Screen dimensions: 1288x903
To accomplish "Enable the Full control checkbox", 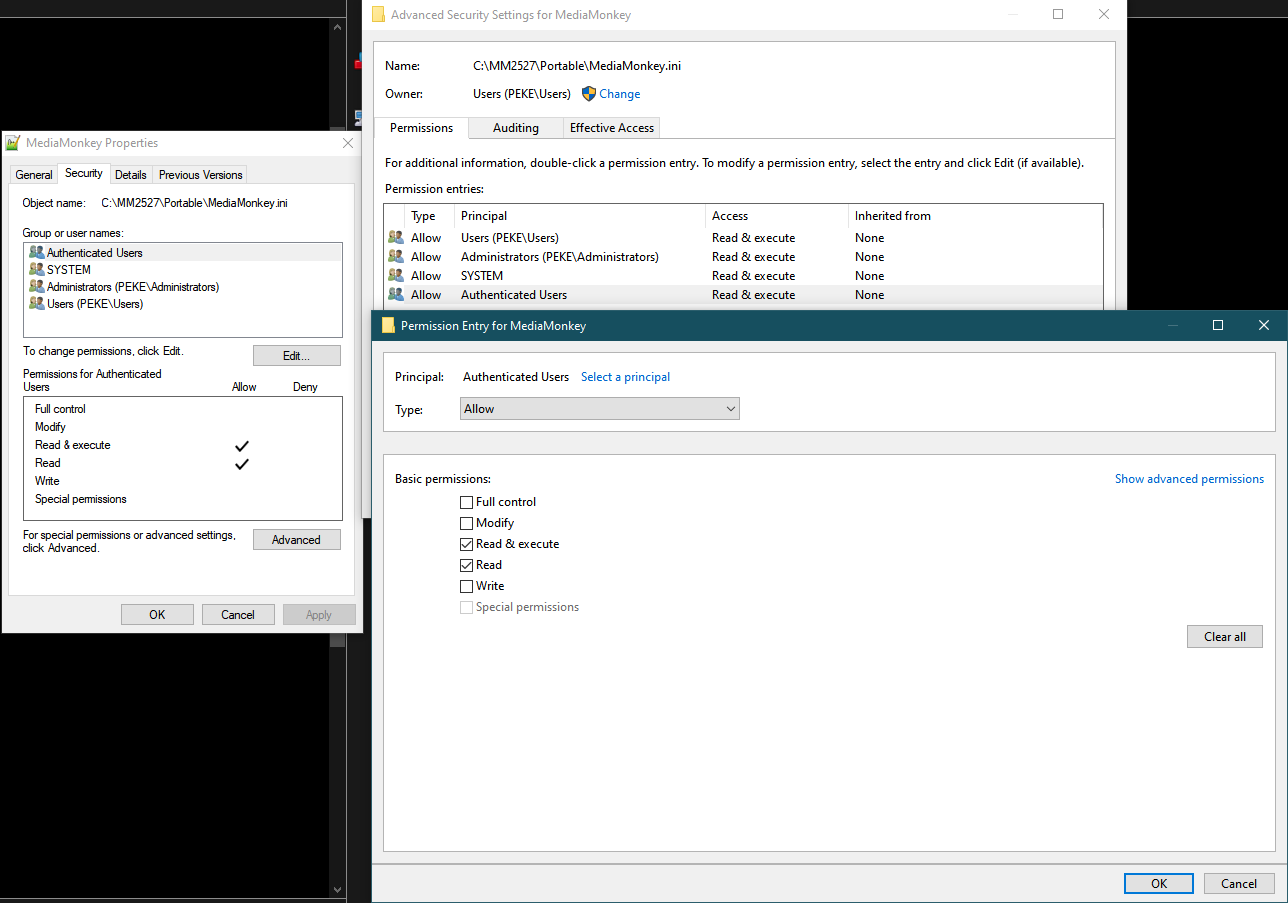I will (x=466, y=502).
